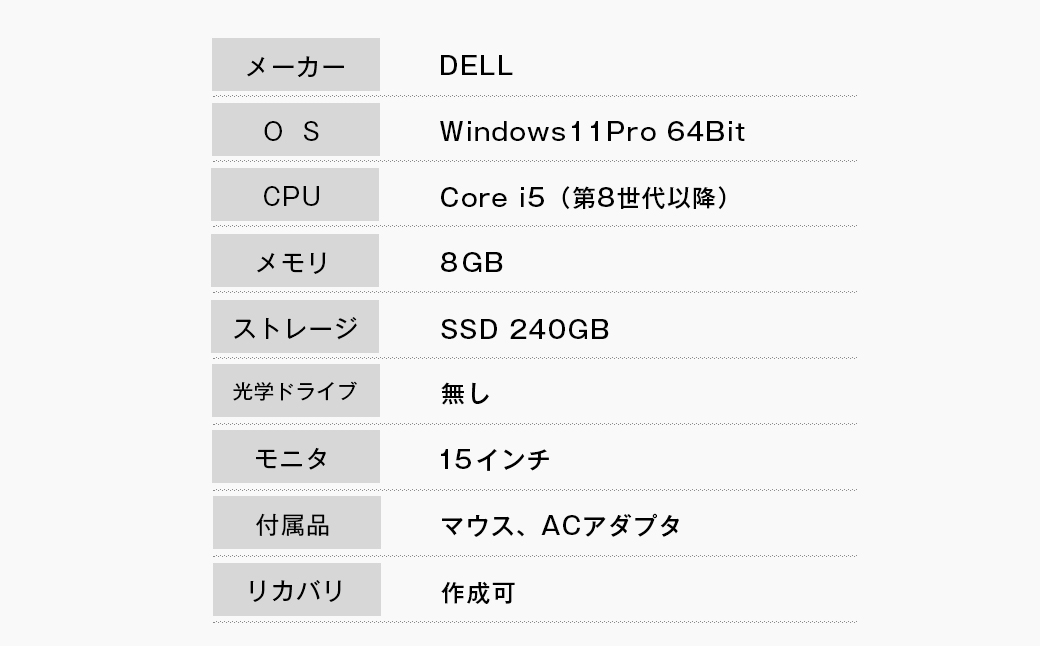1040x646 pixels.
Task: Click the CPU label cell
Action: coord(295,196)
